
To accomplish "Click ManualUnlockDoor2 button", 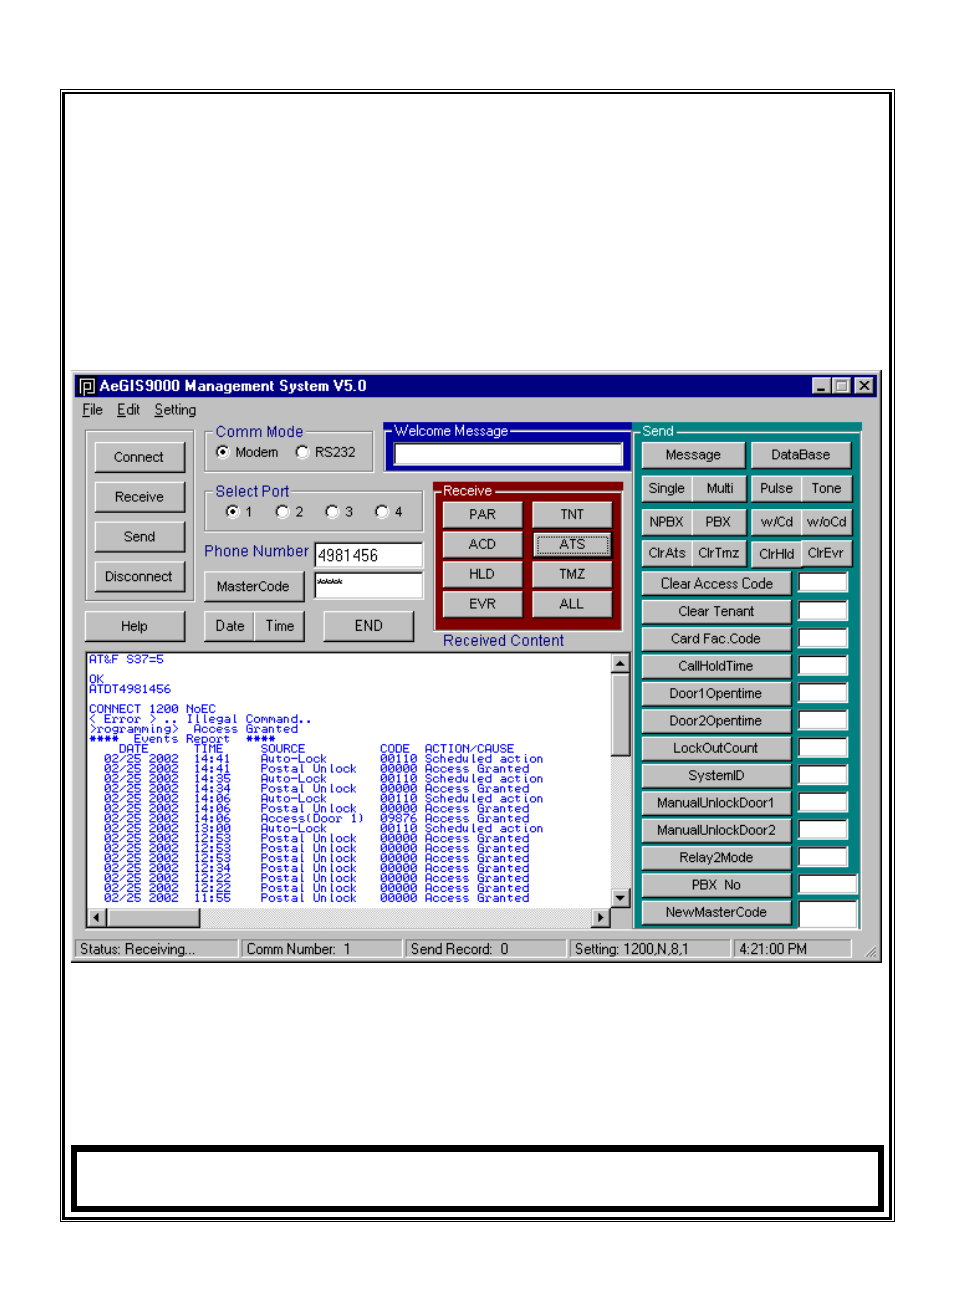I will point(716,830).
